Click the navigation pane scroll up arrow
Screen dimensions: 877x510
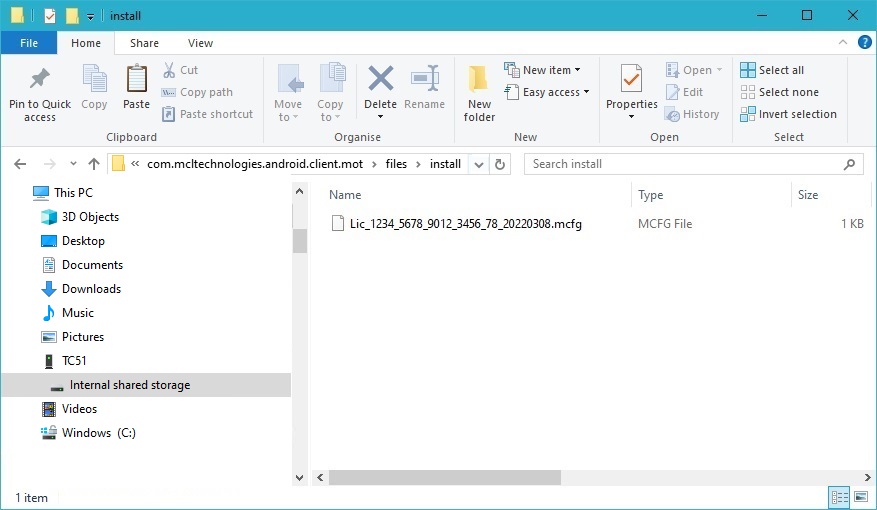(x=299, y=192)
